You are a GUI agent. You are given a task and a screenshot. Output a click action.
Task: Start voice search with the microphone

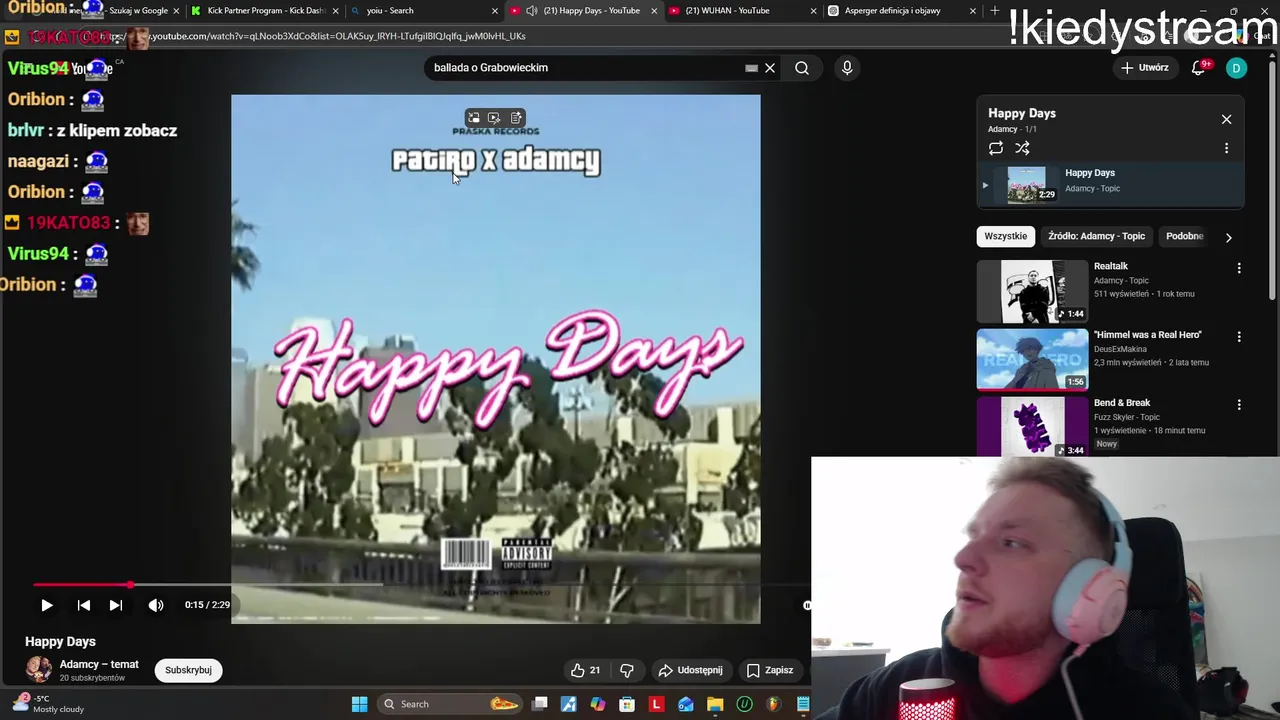click(847, 68)
